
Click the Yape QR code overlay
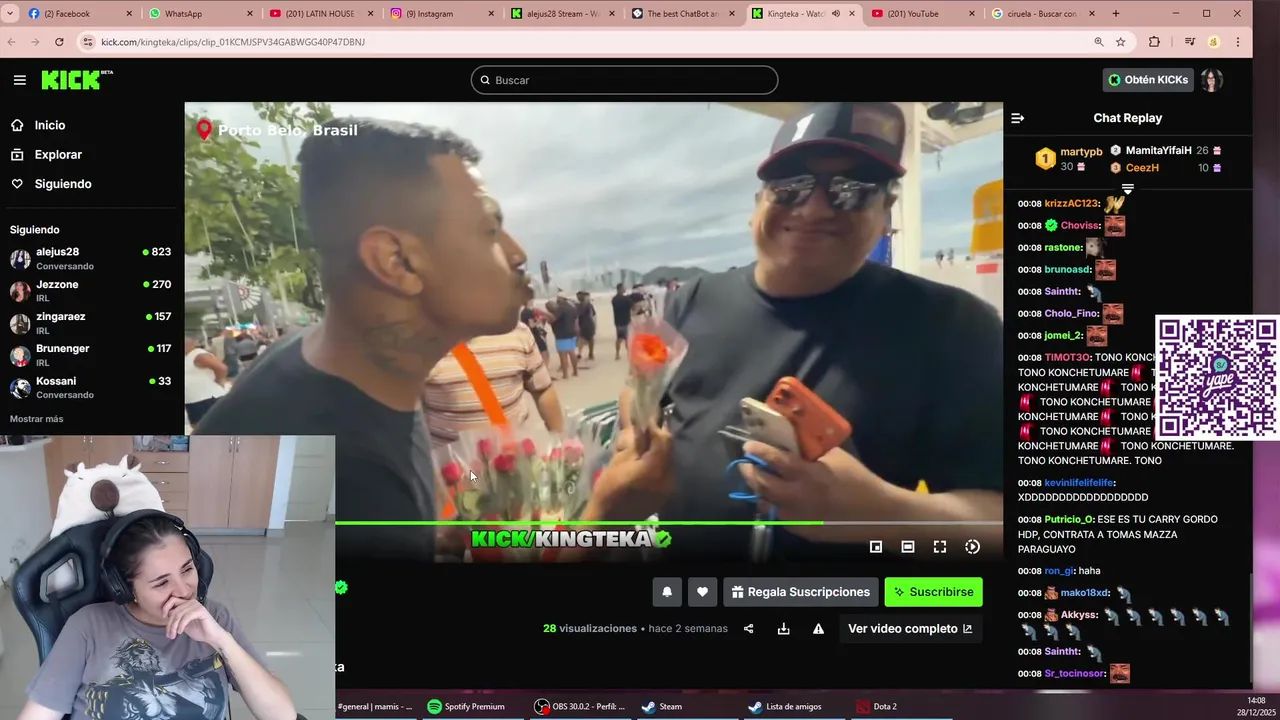1217,378
